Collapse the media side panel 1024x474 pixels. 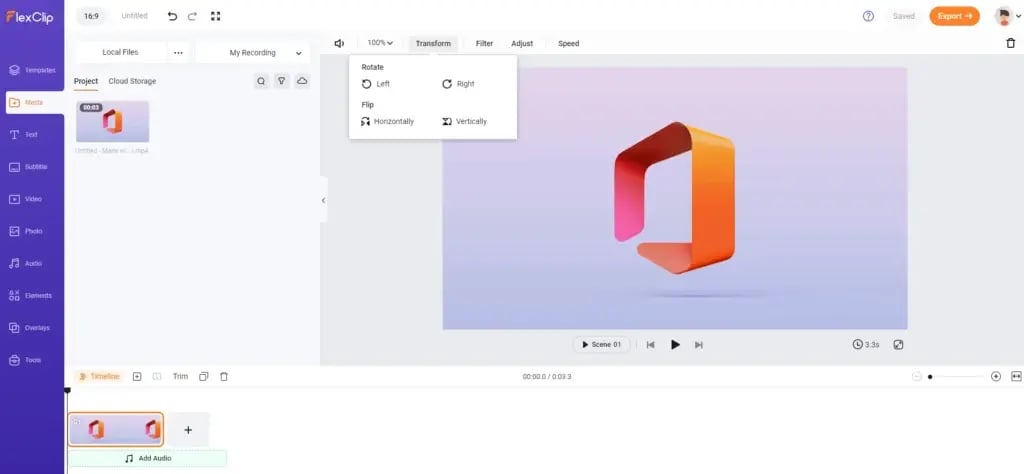click(323, 200)
